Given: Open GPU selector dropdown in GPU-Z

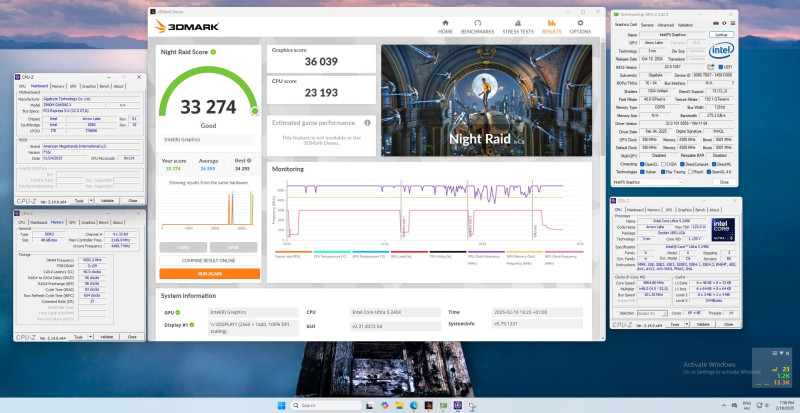Looking at the screenshot, I should [648, 182].
